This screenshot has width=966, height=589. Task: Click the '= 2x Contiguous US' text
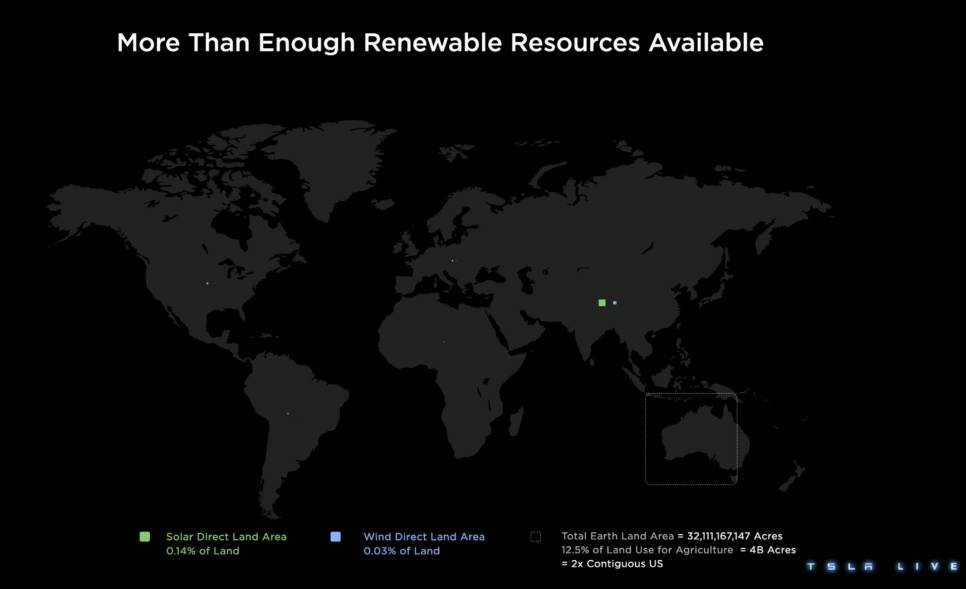(x=612, y=564)
